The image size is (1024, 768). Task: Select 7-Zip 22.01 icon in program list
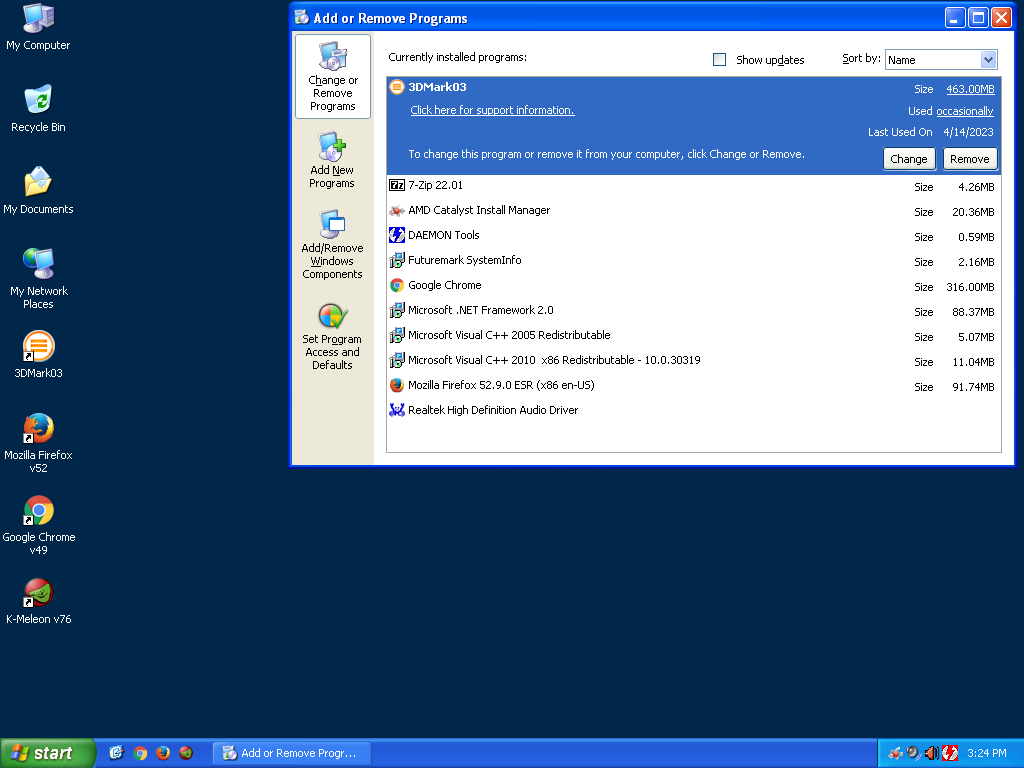396,185
